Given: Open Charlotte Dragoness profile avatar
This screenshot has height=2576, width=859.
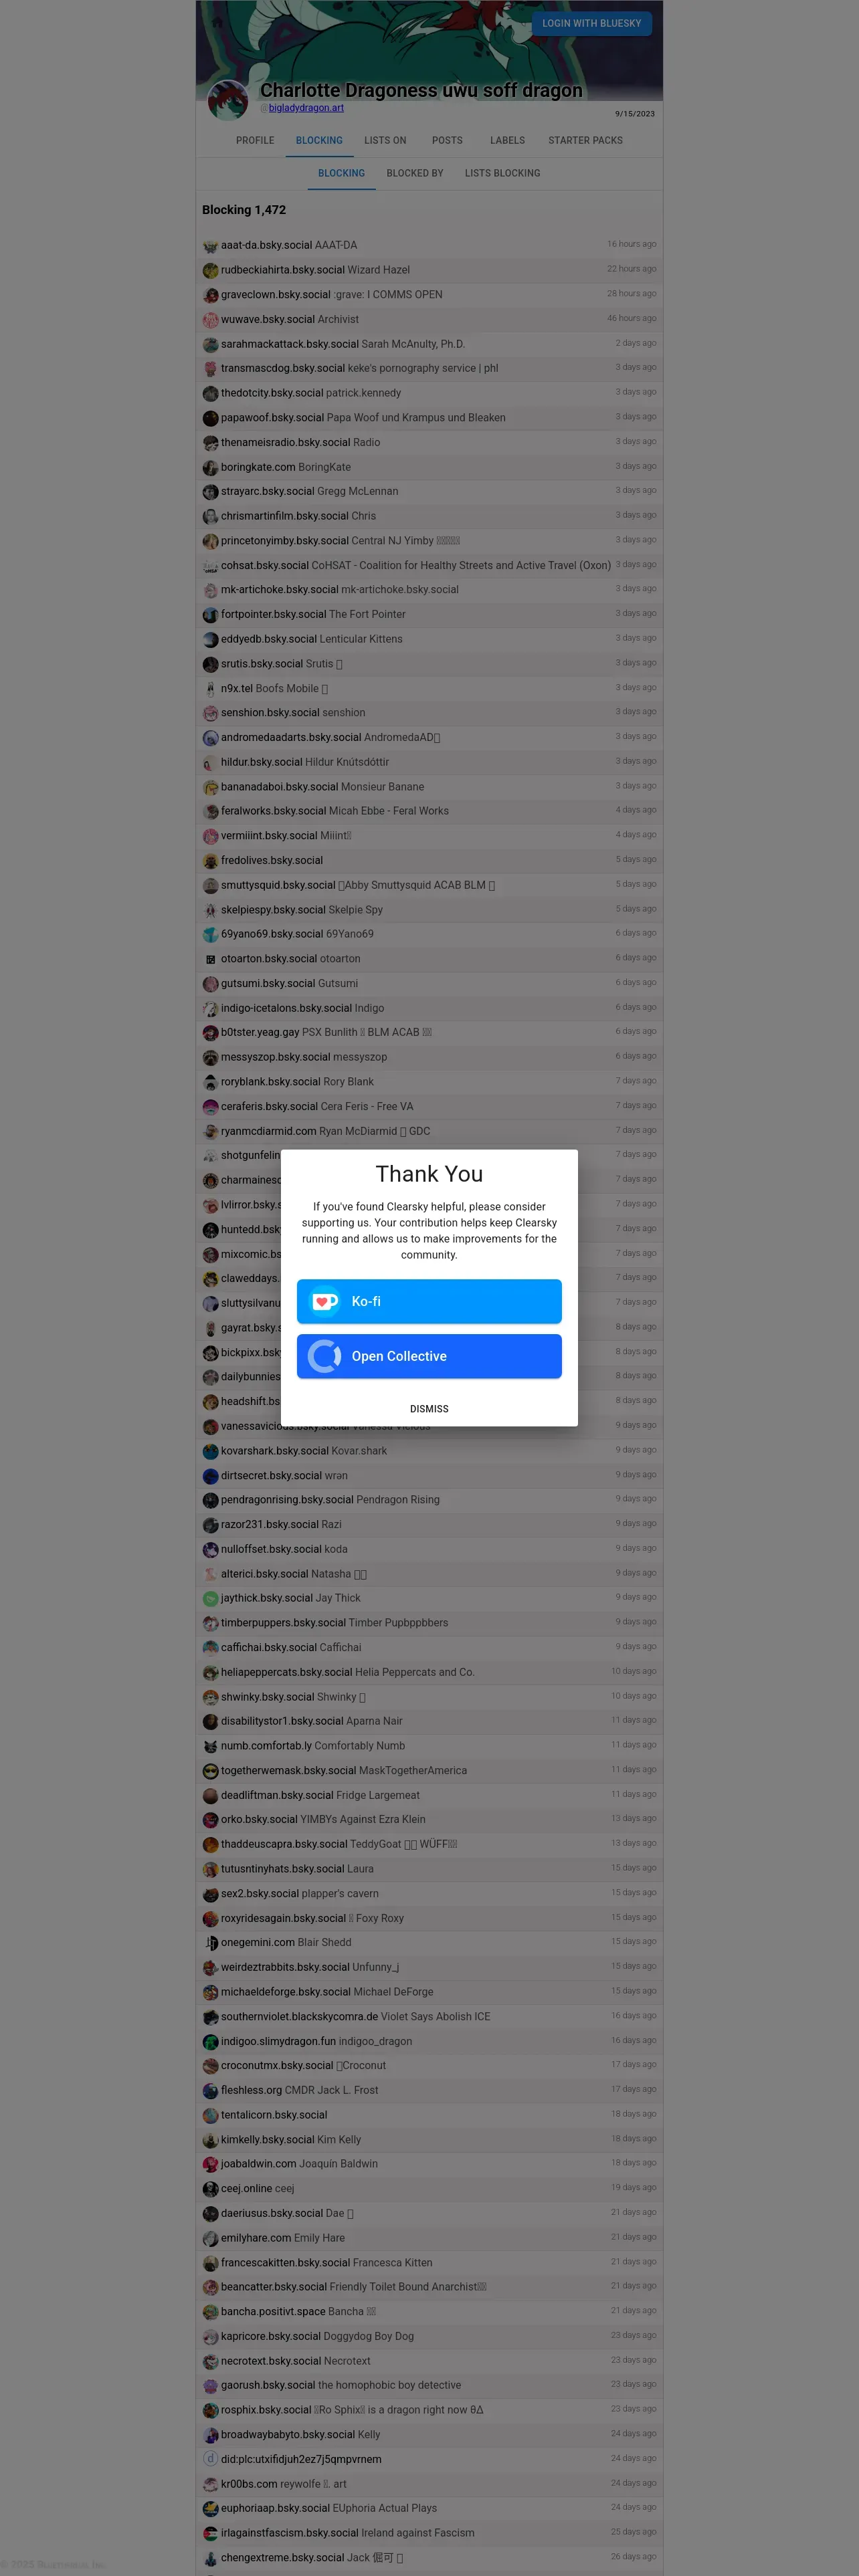Looking at the screenshot, I should click(228, 100).
